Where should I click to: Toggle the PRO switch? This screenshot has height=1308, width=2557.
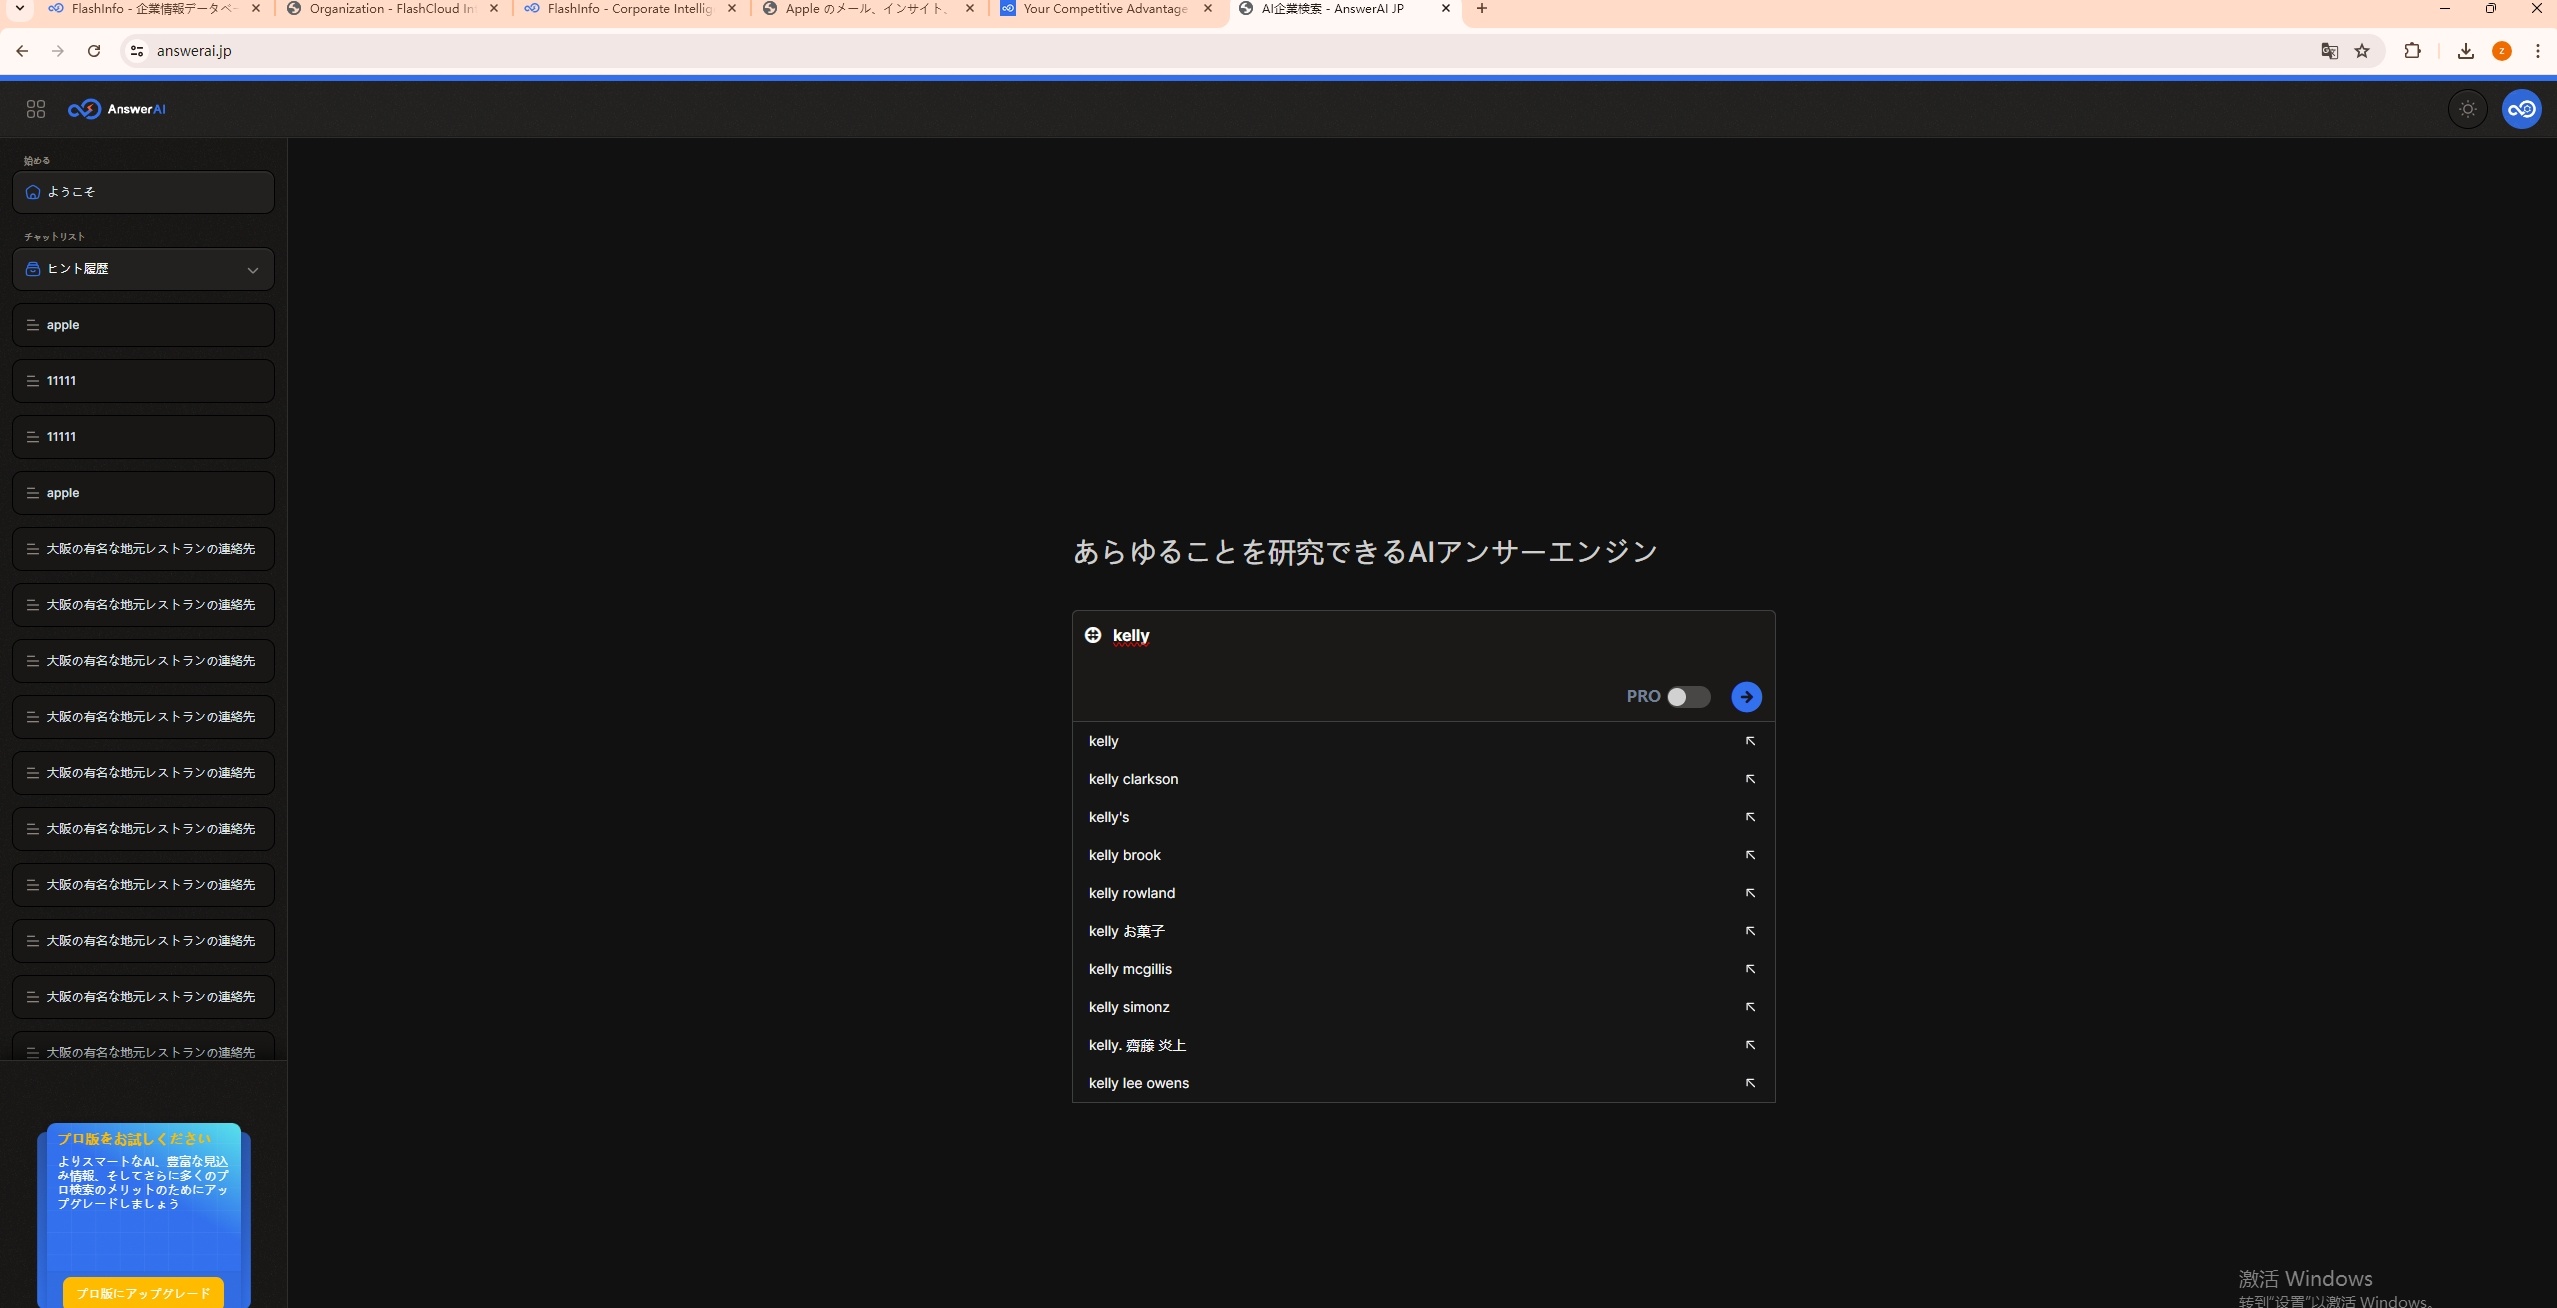pos(1688,697)
